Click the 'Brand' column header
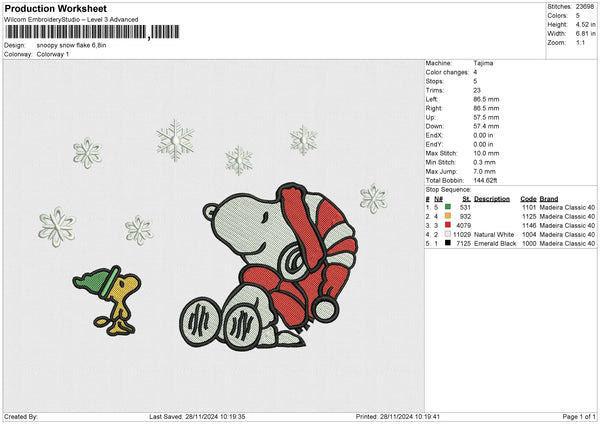The image size is (600, 424). [549, 199]
